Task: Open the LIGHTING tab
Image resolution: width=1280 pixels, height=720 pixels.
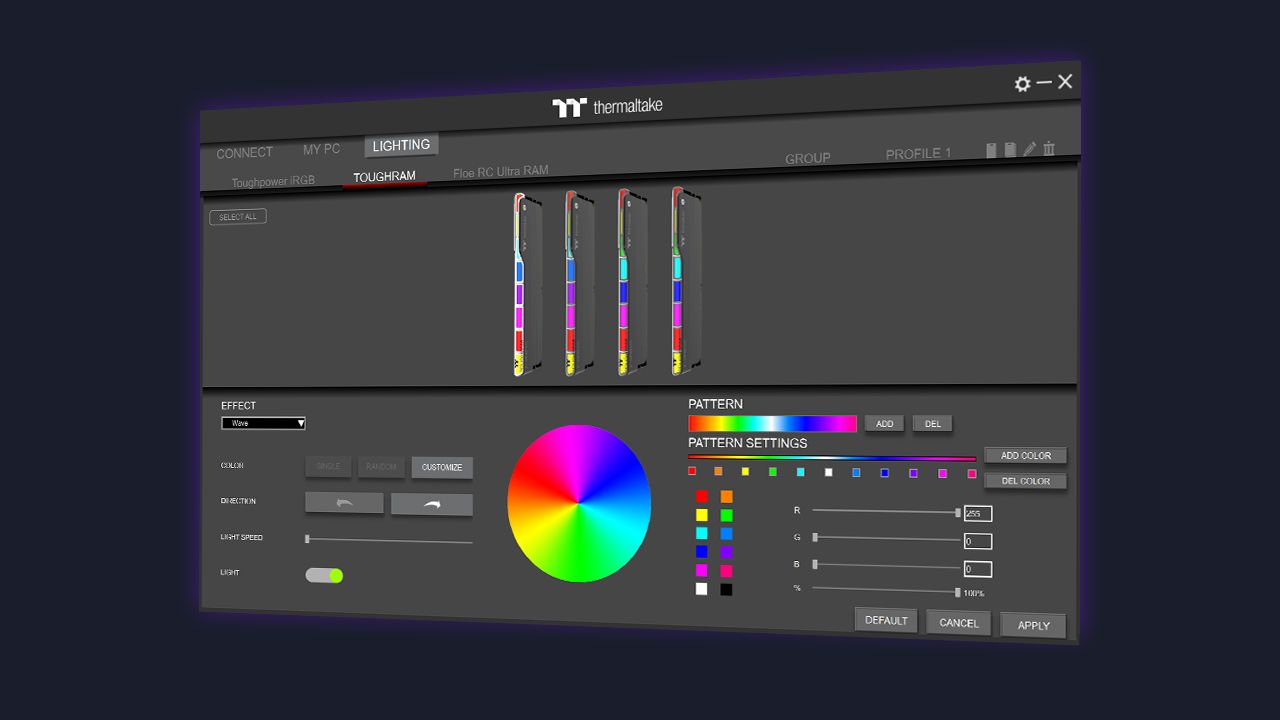Action: click(401, 145)
